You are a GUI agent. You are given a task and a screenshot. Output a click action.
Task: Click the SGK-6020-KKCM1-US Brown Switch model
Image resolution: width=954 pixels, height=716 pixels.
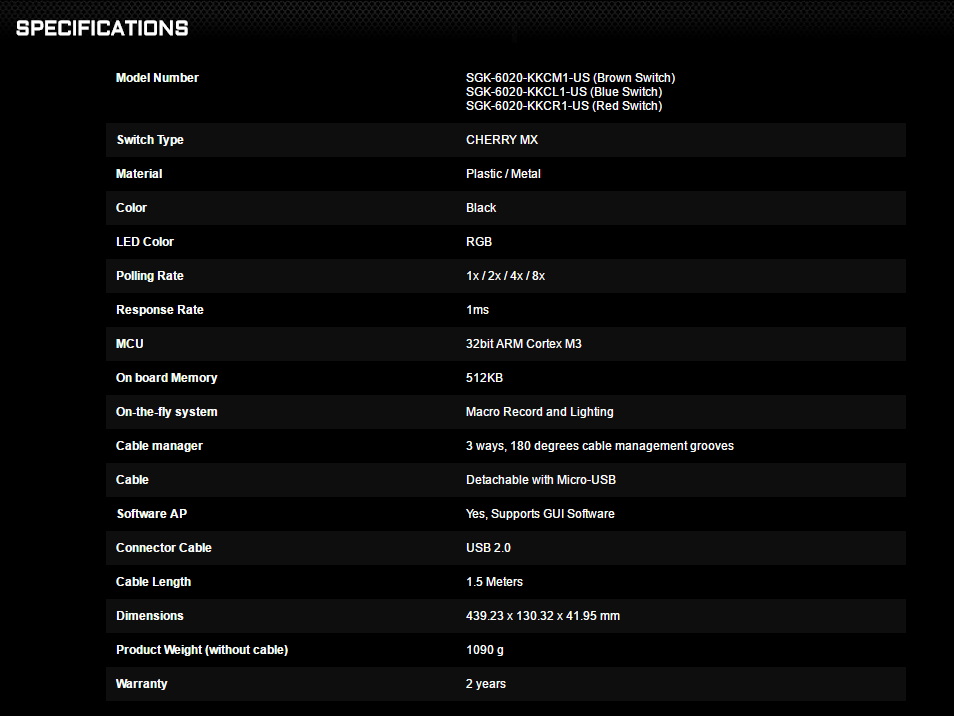570,78
